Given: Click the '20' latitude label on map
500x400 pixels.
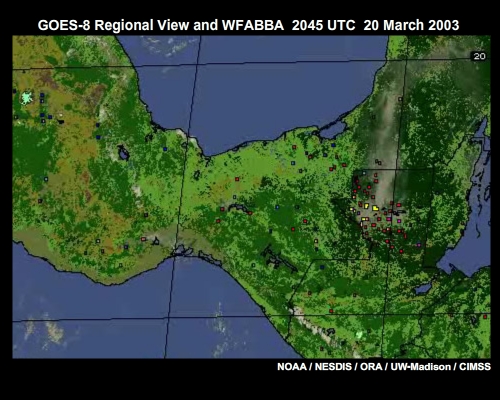Looking at the screenshot, I should point(479,56).
